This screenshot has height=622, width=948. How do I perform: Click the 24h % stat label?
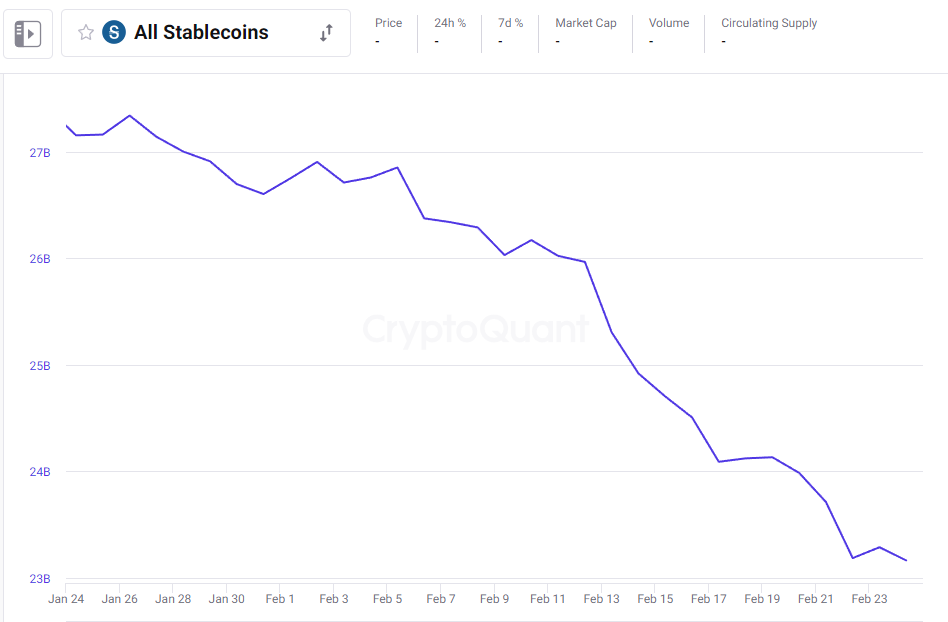(450, 23)
